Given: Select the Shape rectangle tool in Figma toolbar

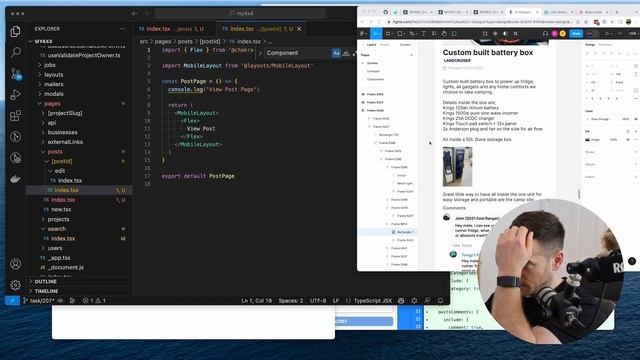Looking at the screenshot, I should pos(400,33).
